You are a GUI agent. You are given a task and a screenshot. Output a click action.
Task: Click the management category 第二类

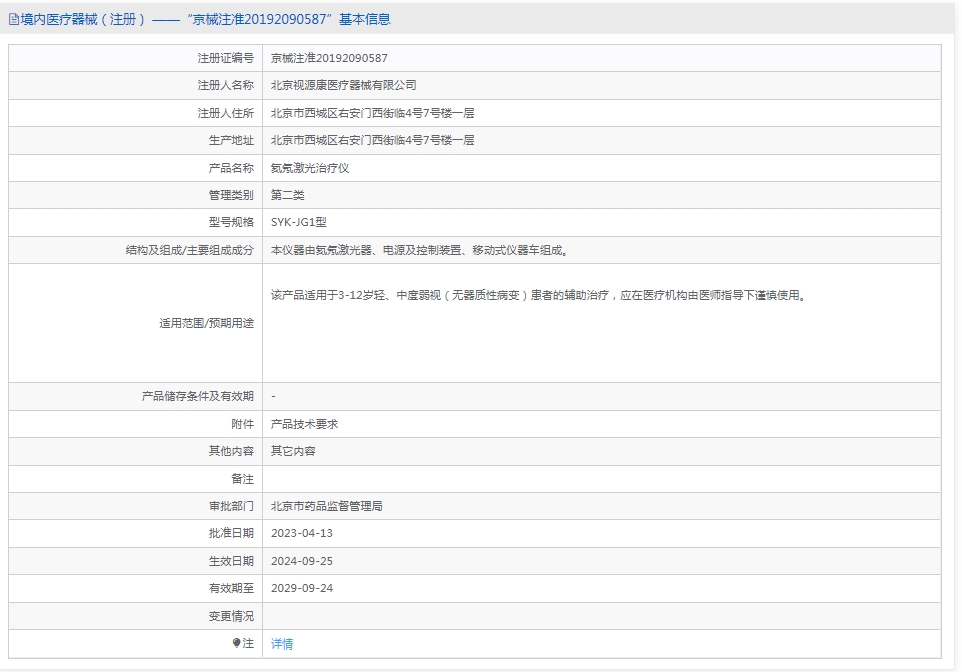(x=288, y=195)
